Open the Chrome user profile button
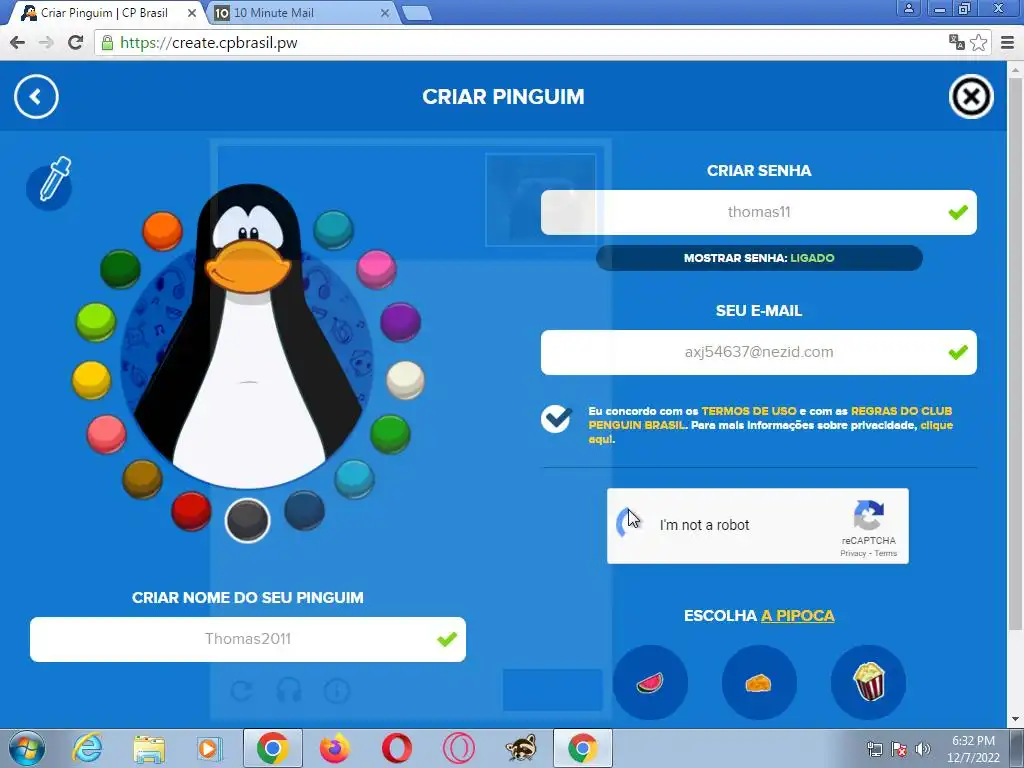 (908, 8)
